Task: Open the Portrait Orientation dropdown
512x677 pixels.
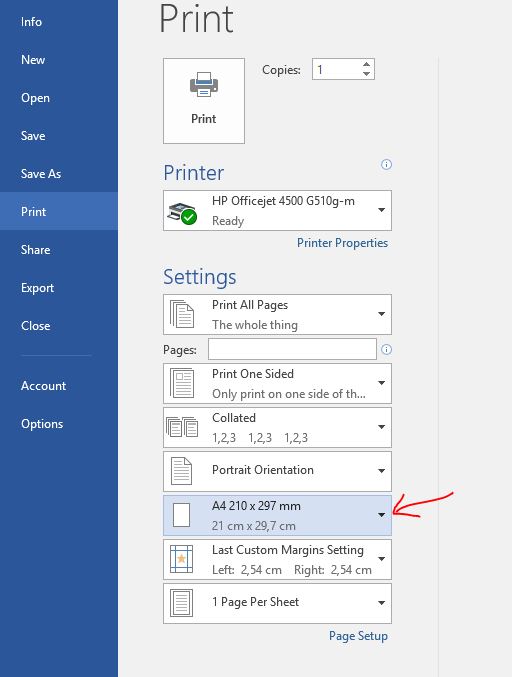Action: click(x=278, y=471)
